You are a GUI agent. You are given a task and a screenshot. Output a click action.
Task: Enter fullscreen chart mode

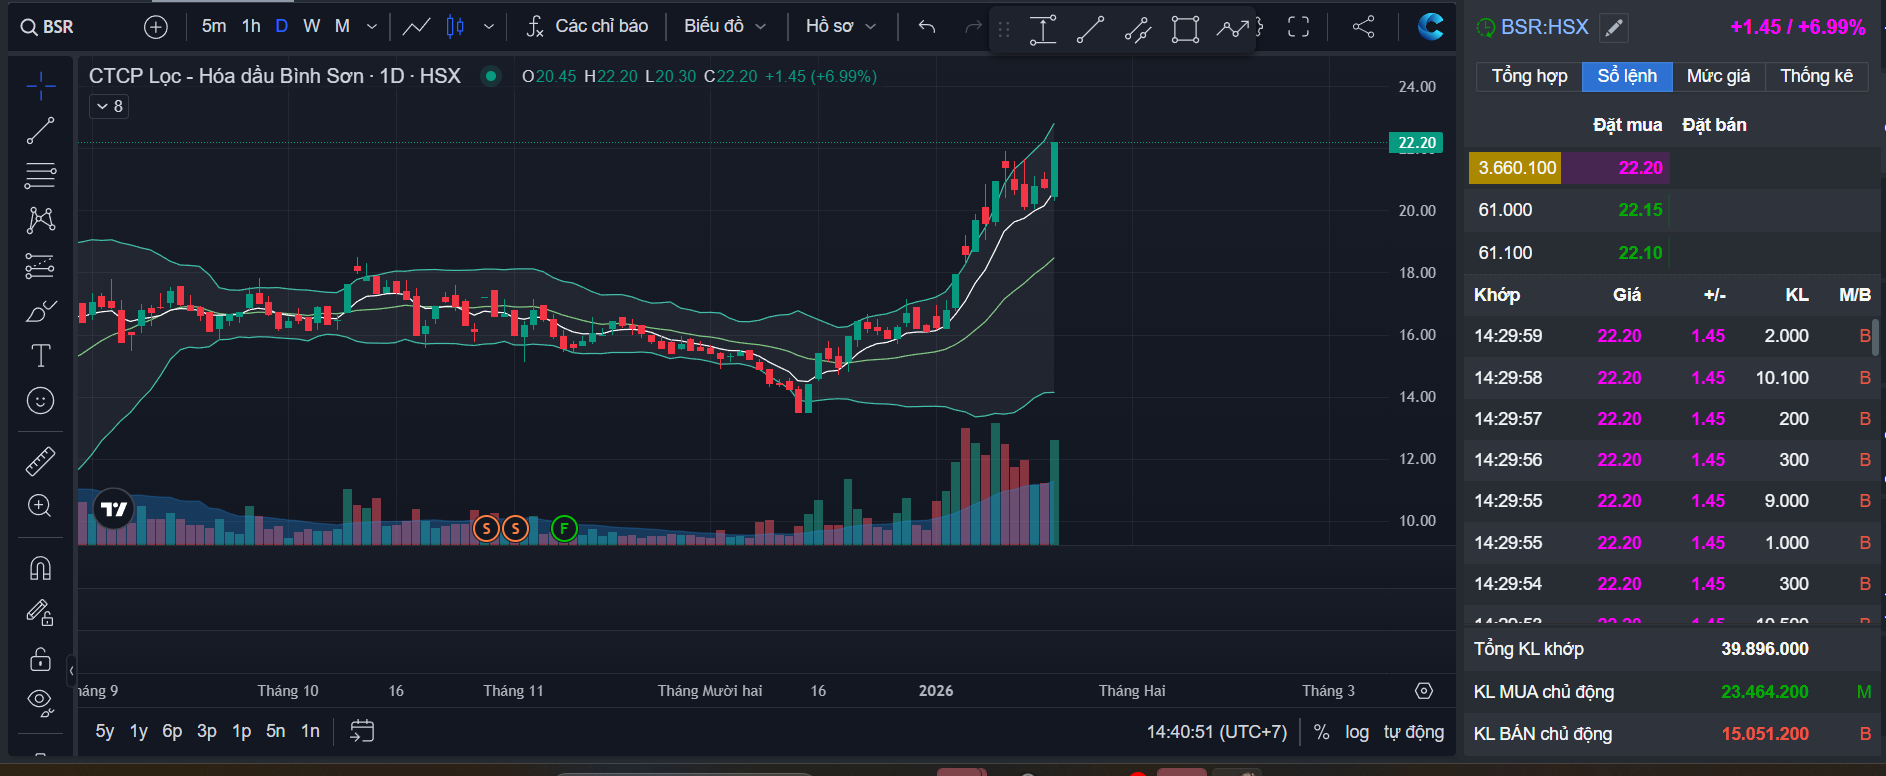[1298, 27]
